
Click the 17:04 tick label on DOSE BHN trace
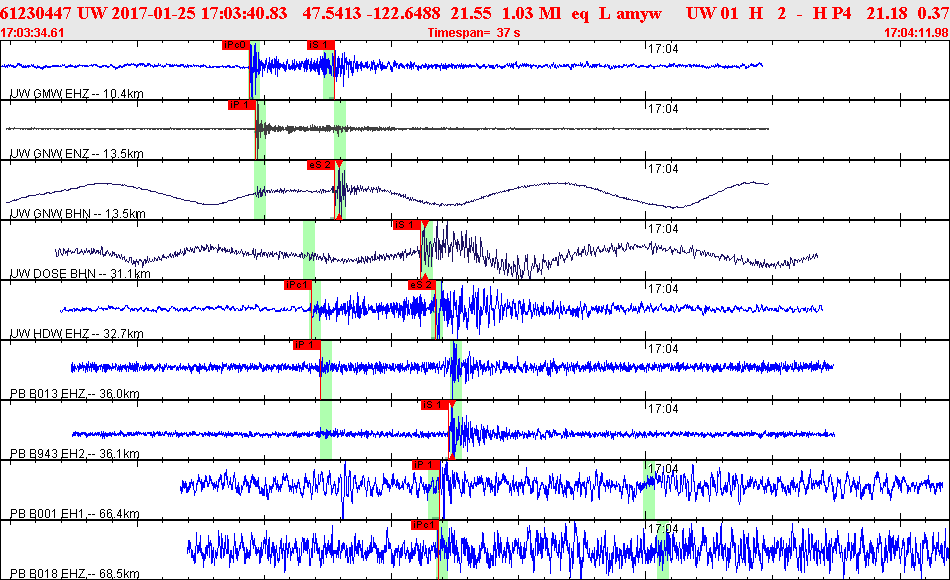tap(663, 228)
